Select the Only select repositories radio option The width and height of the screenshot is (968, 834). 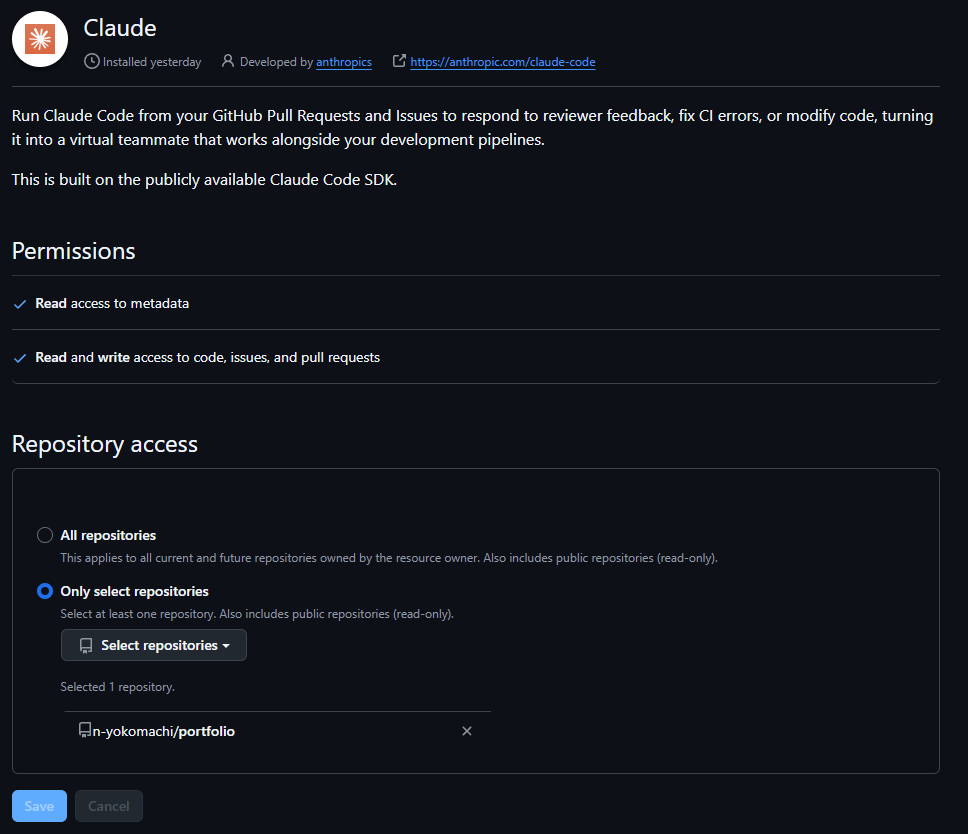click(44, 591)
